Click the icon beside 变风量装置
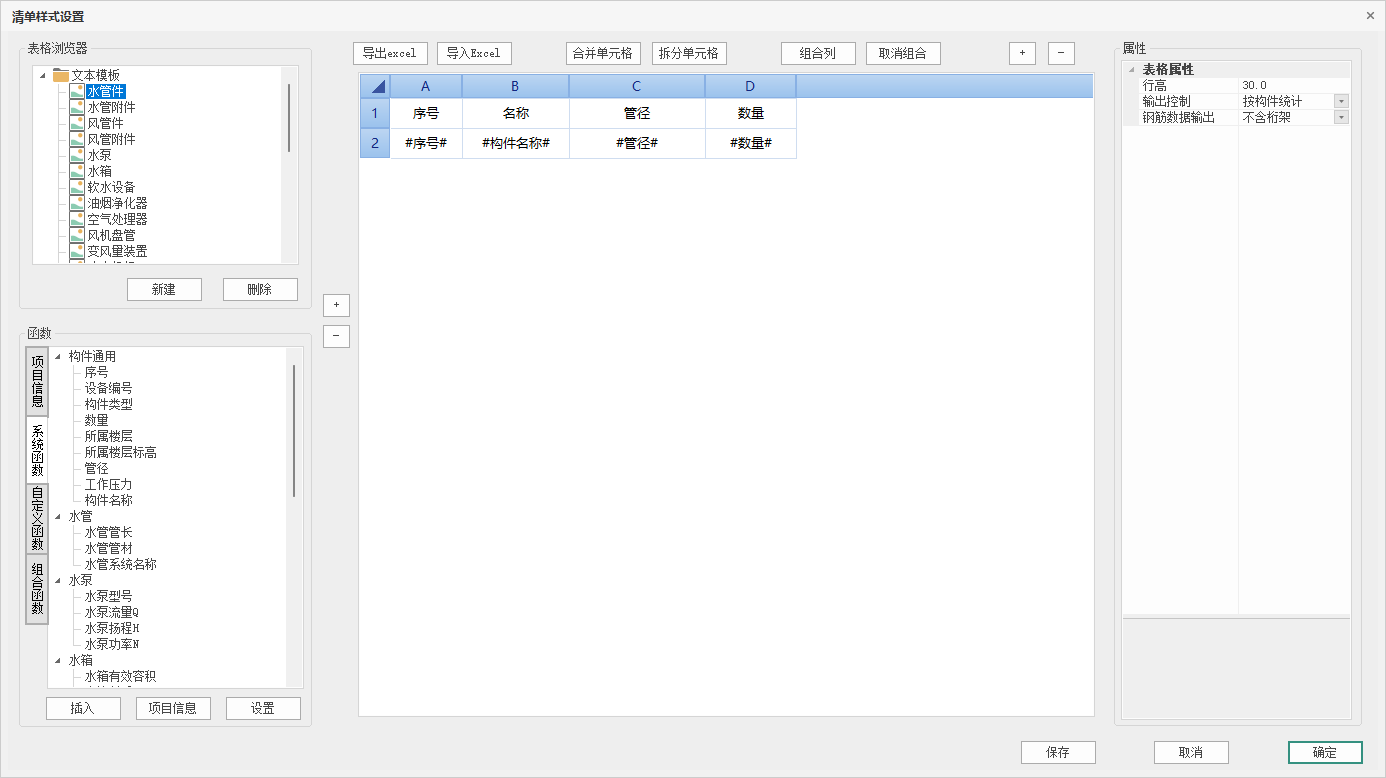This screenshot has height=778, width=1386. tap(77, 251)
